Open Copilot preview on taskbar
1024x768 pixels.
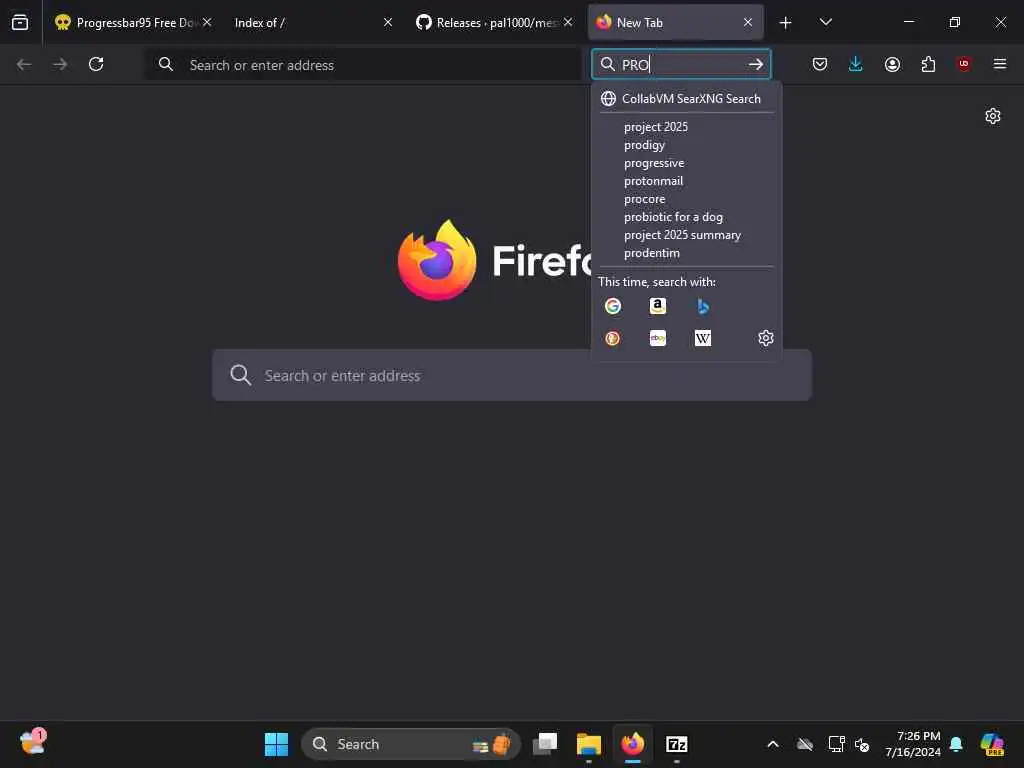(x=991, y=744)
